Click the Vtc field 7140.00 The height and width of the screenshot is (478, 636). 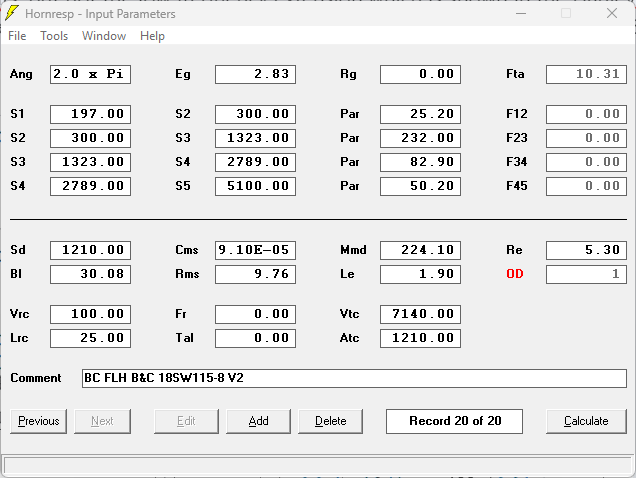click(420, 314)
